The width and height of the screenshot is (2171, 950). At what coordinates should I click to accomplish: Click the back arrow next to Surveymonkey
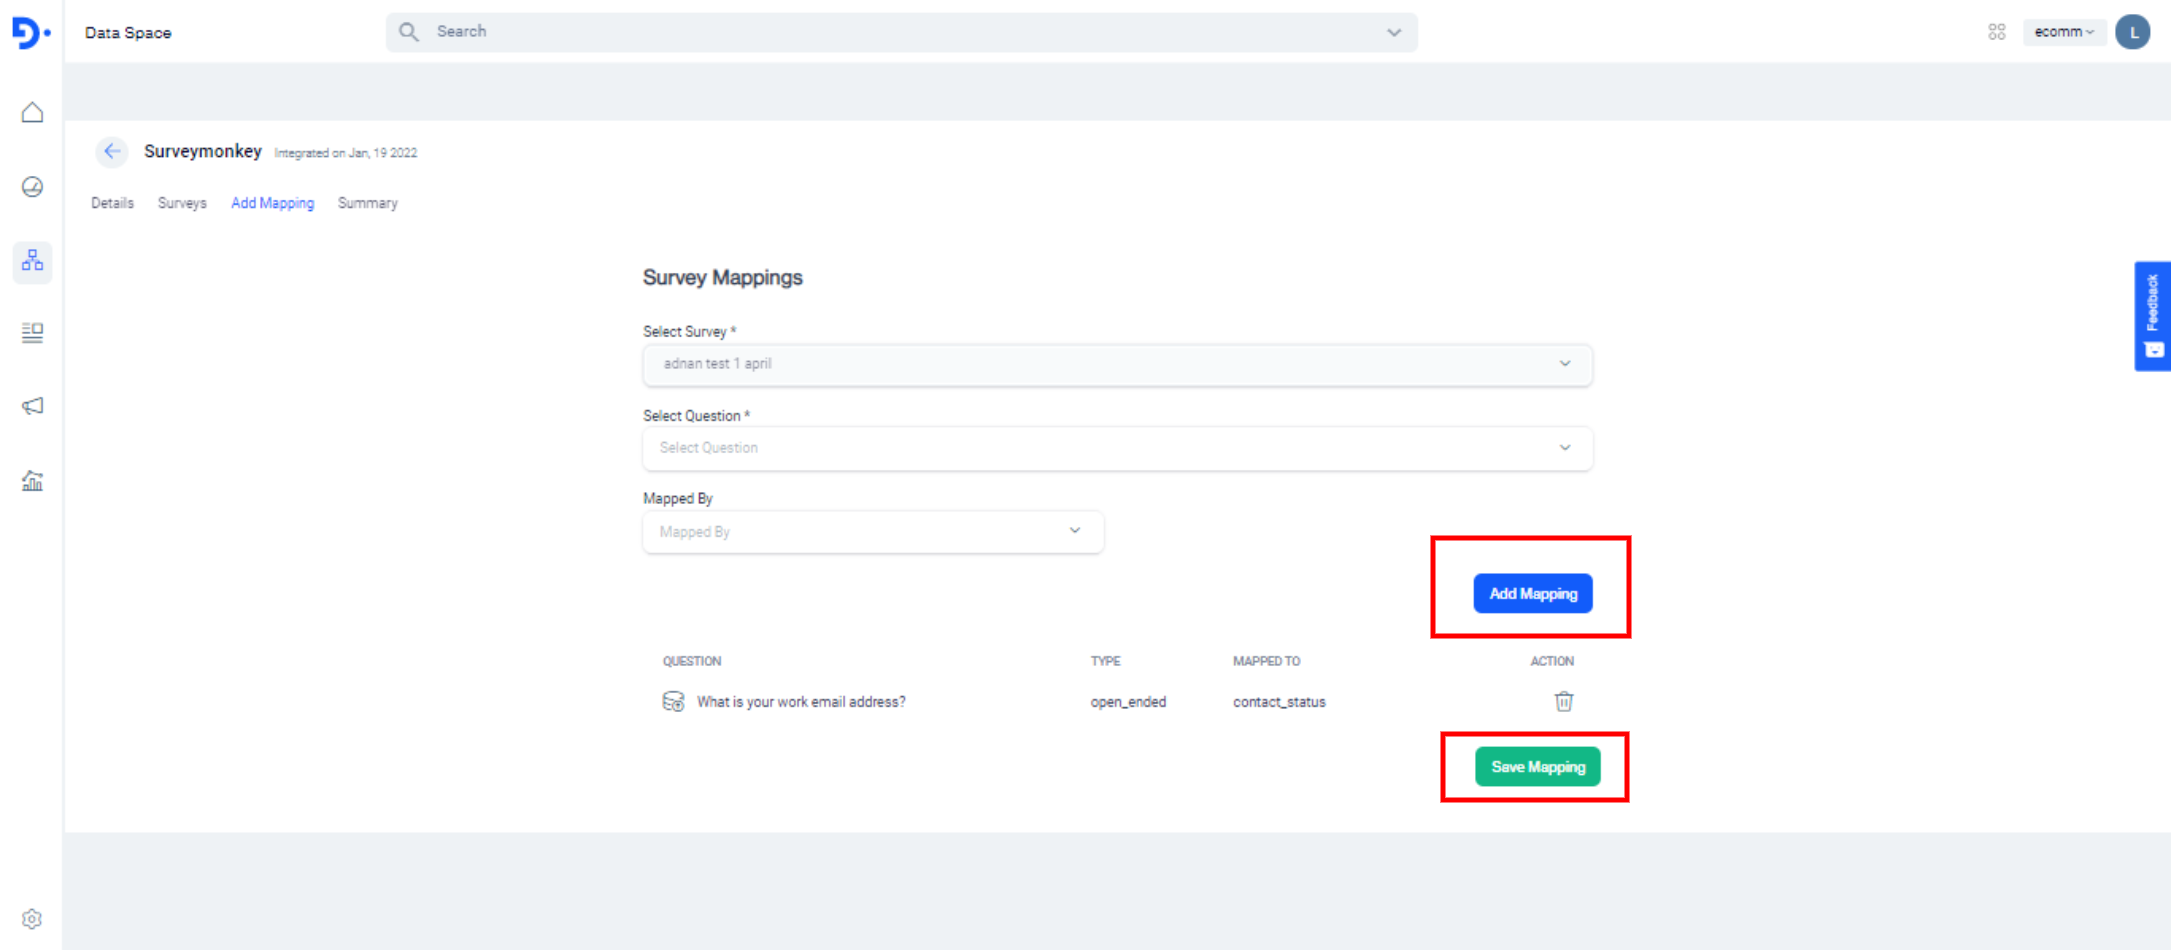click(x=111, y=152)
